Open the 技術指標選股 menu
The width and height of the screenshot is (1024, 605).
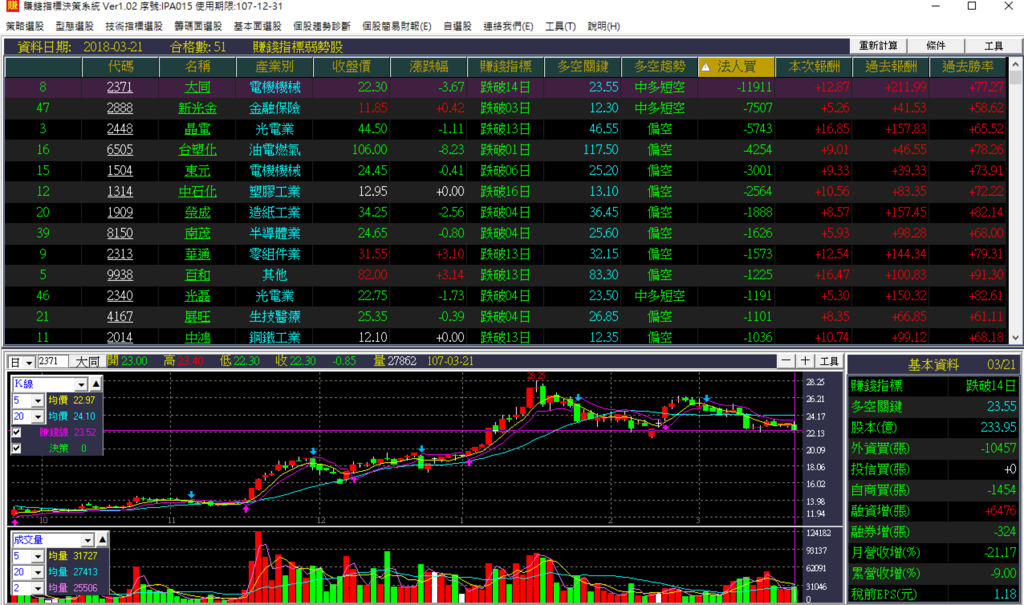[x=134, y=26]
